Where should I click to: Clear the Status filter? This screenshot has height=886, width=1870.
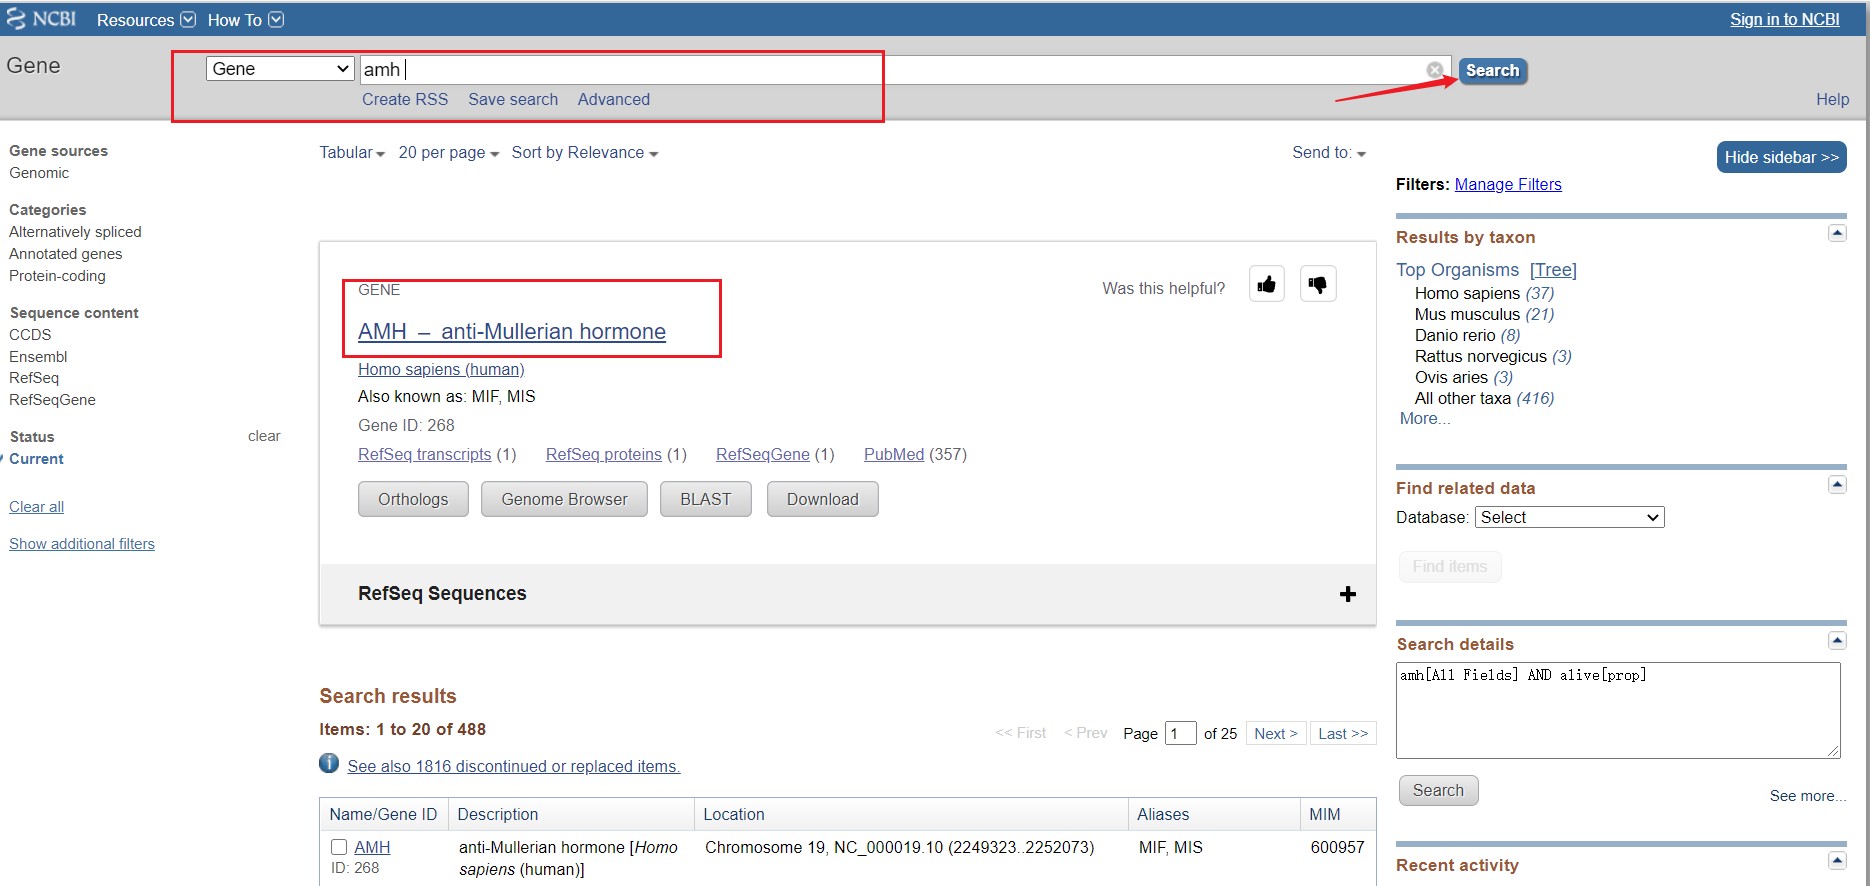[x=264, y=436]
